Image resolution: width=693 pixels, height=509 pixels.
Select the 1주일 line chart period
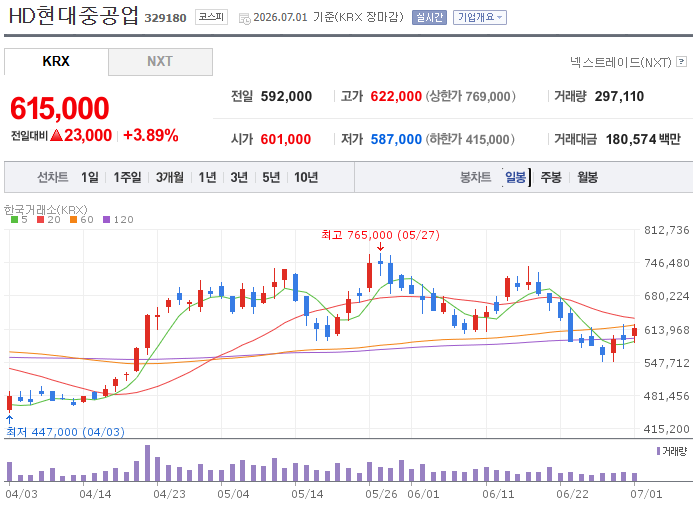pyautogui.click(x=127, y=177)
